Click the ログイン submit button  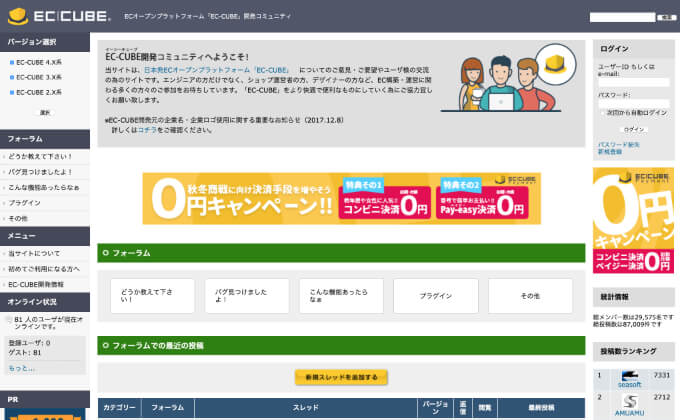(x=634, y=129)
